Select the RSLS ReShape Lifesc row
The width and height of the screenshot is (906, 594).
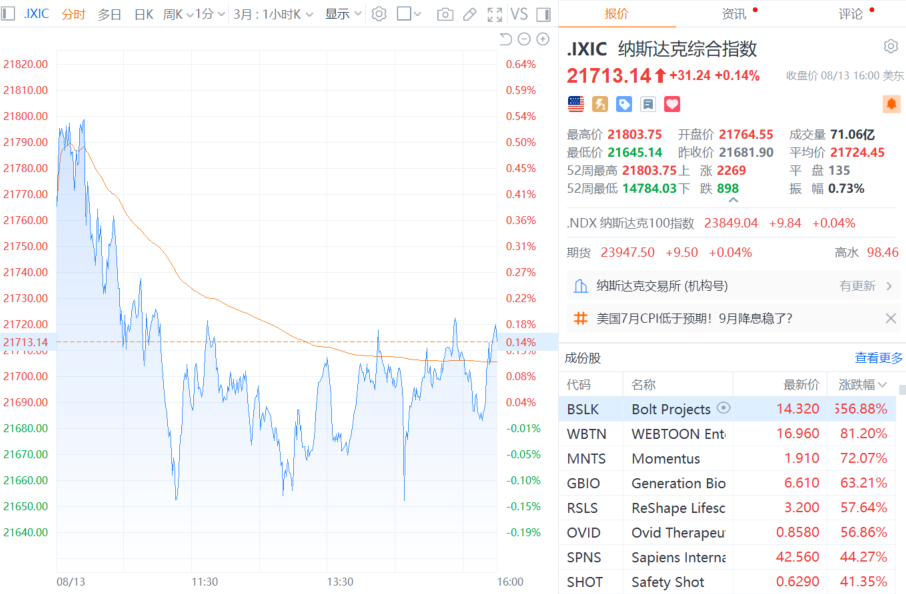point(727,508)
